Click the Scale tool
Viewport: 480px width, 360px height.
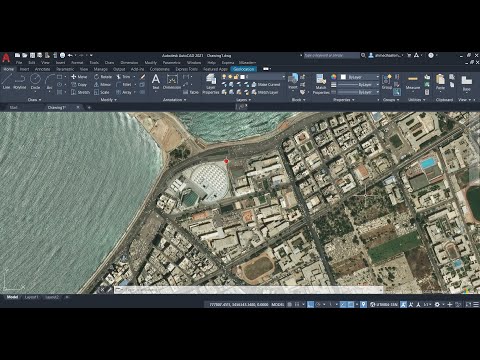[102, 92]
